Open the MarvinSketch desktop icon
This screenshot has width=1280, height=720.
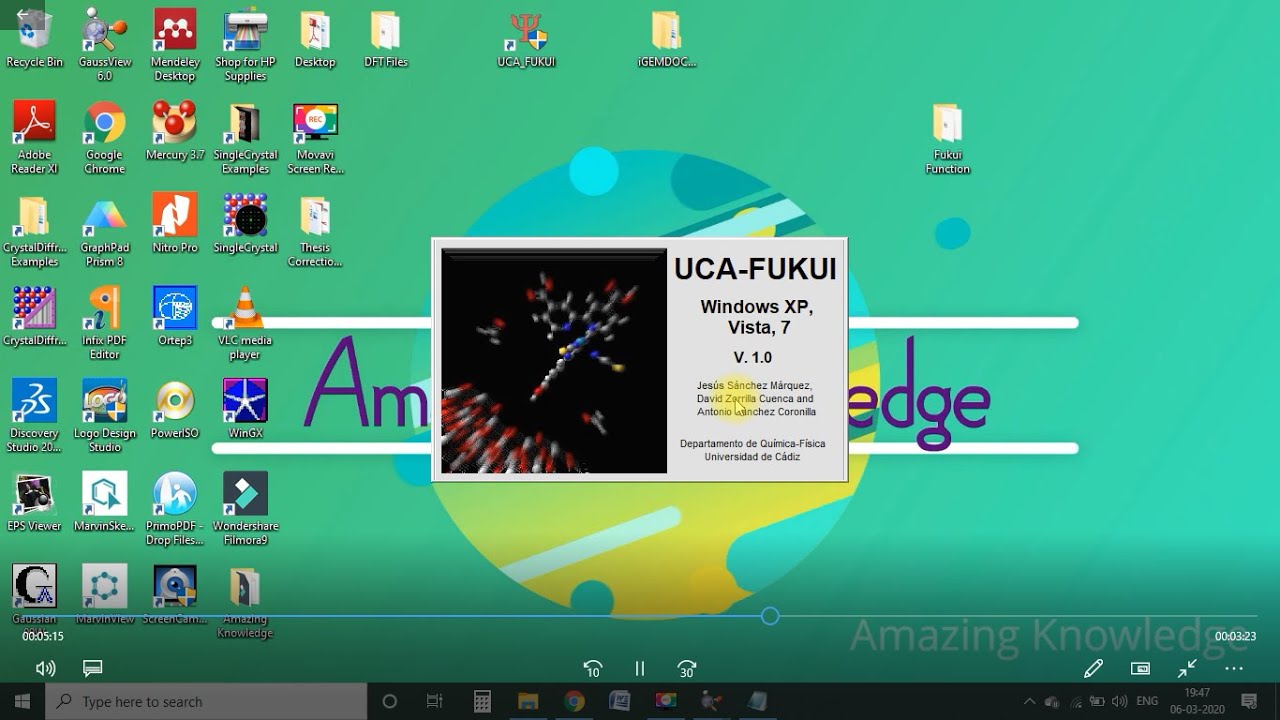pyautogui.click(x=104, y=501)
